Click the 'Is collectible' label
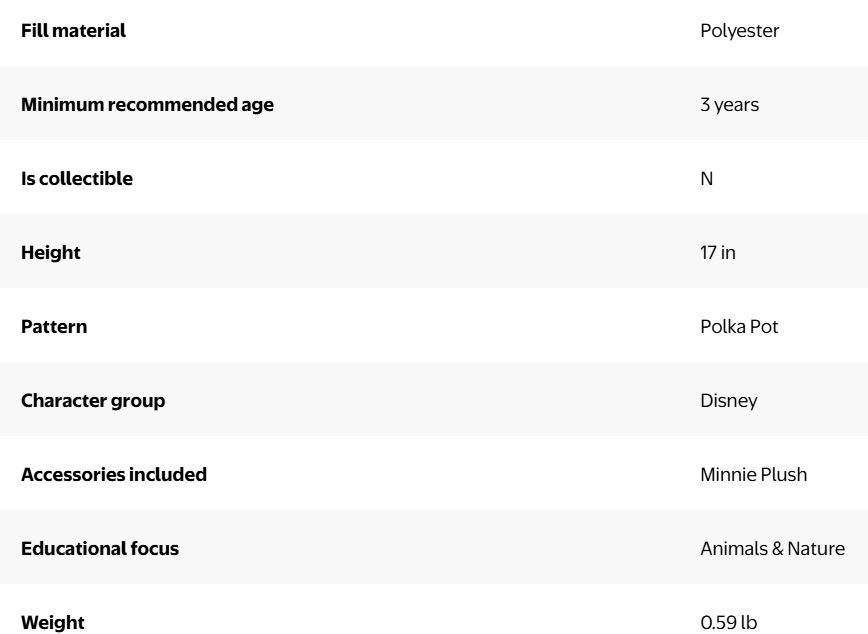The width and height of the screenshot is (868, 634). pos(76,179)
